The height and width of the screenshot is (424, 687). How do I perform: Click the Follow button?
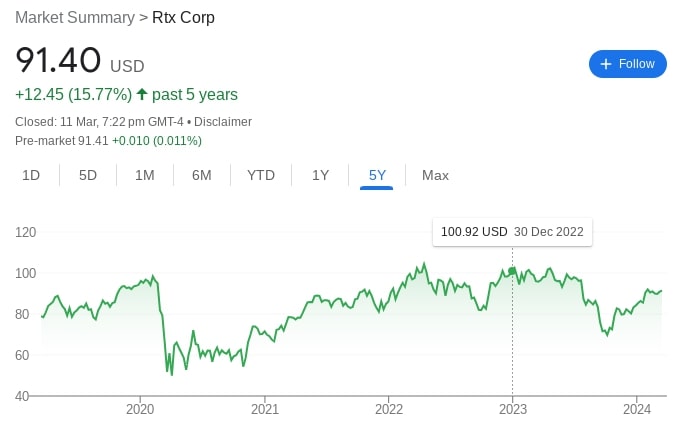[x=627, y=64]
